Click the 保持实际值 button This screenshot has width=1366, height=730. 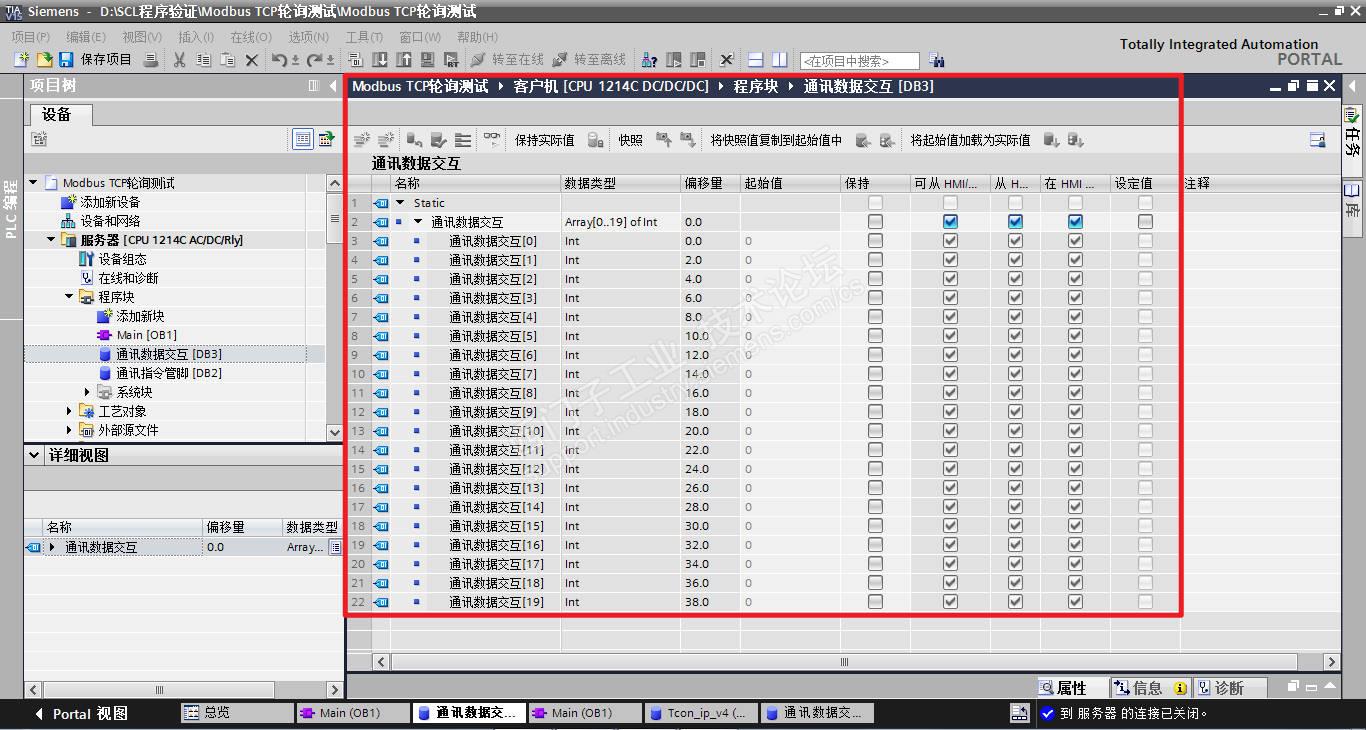coord(544,140)
